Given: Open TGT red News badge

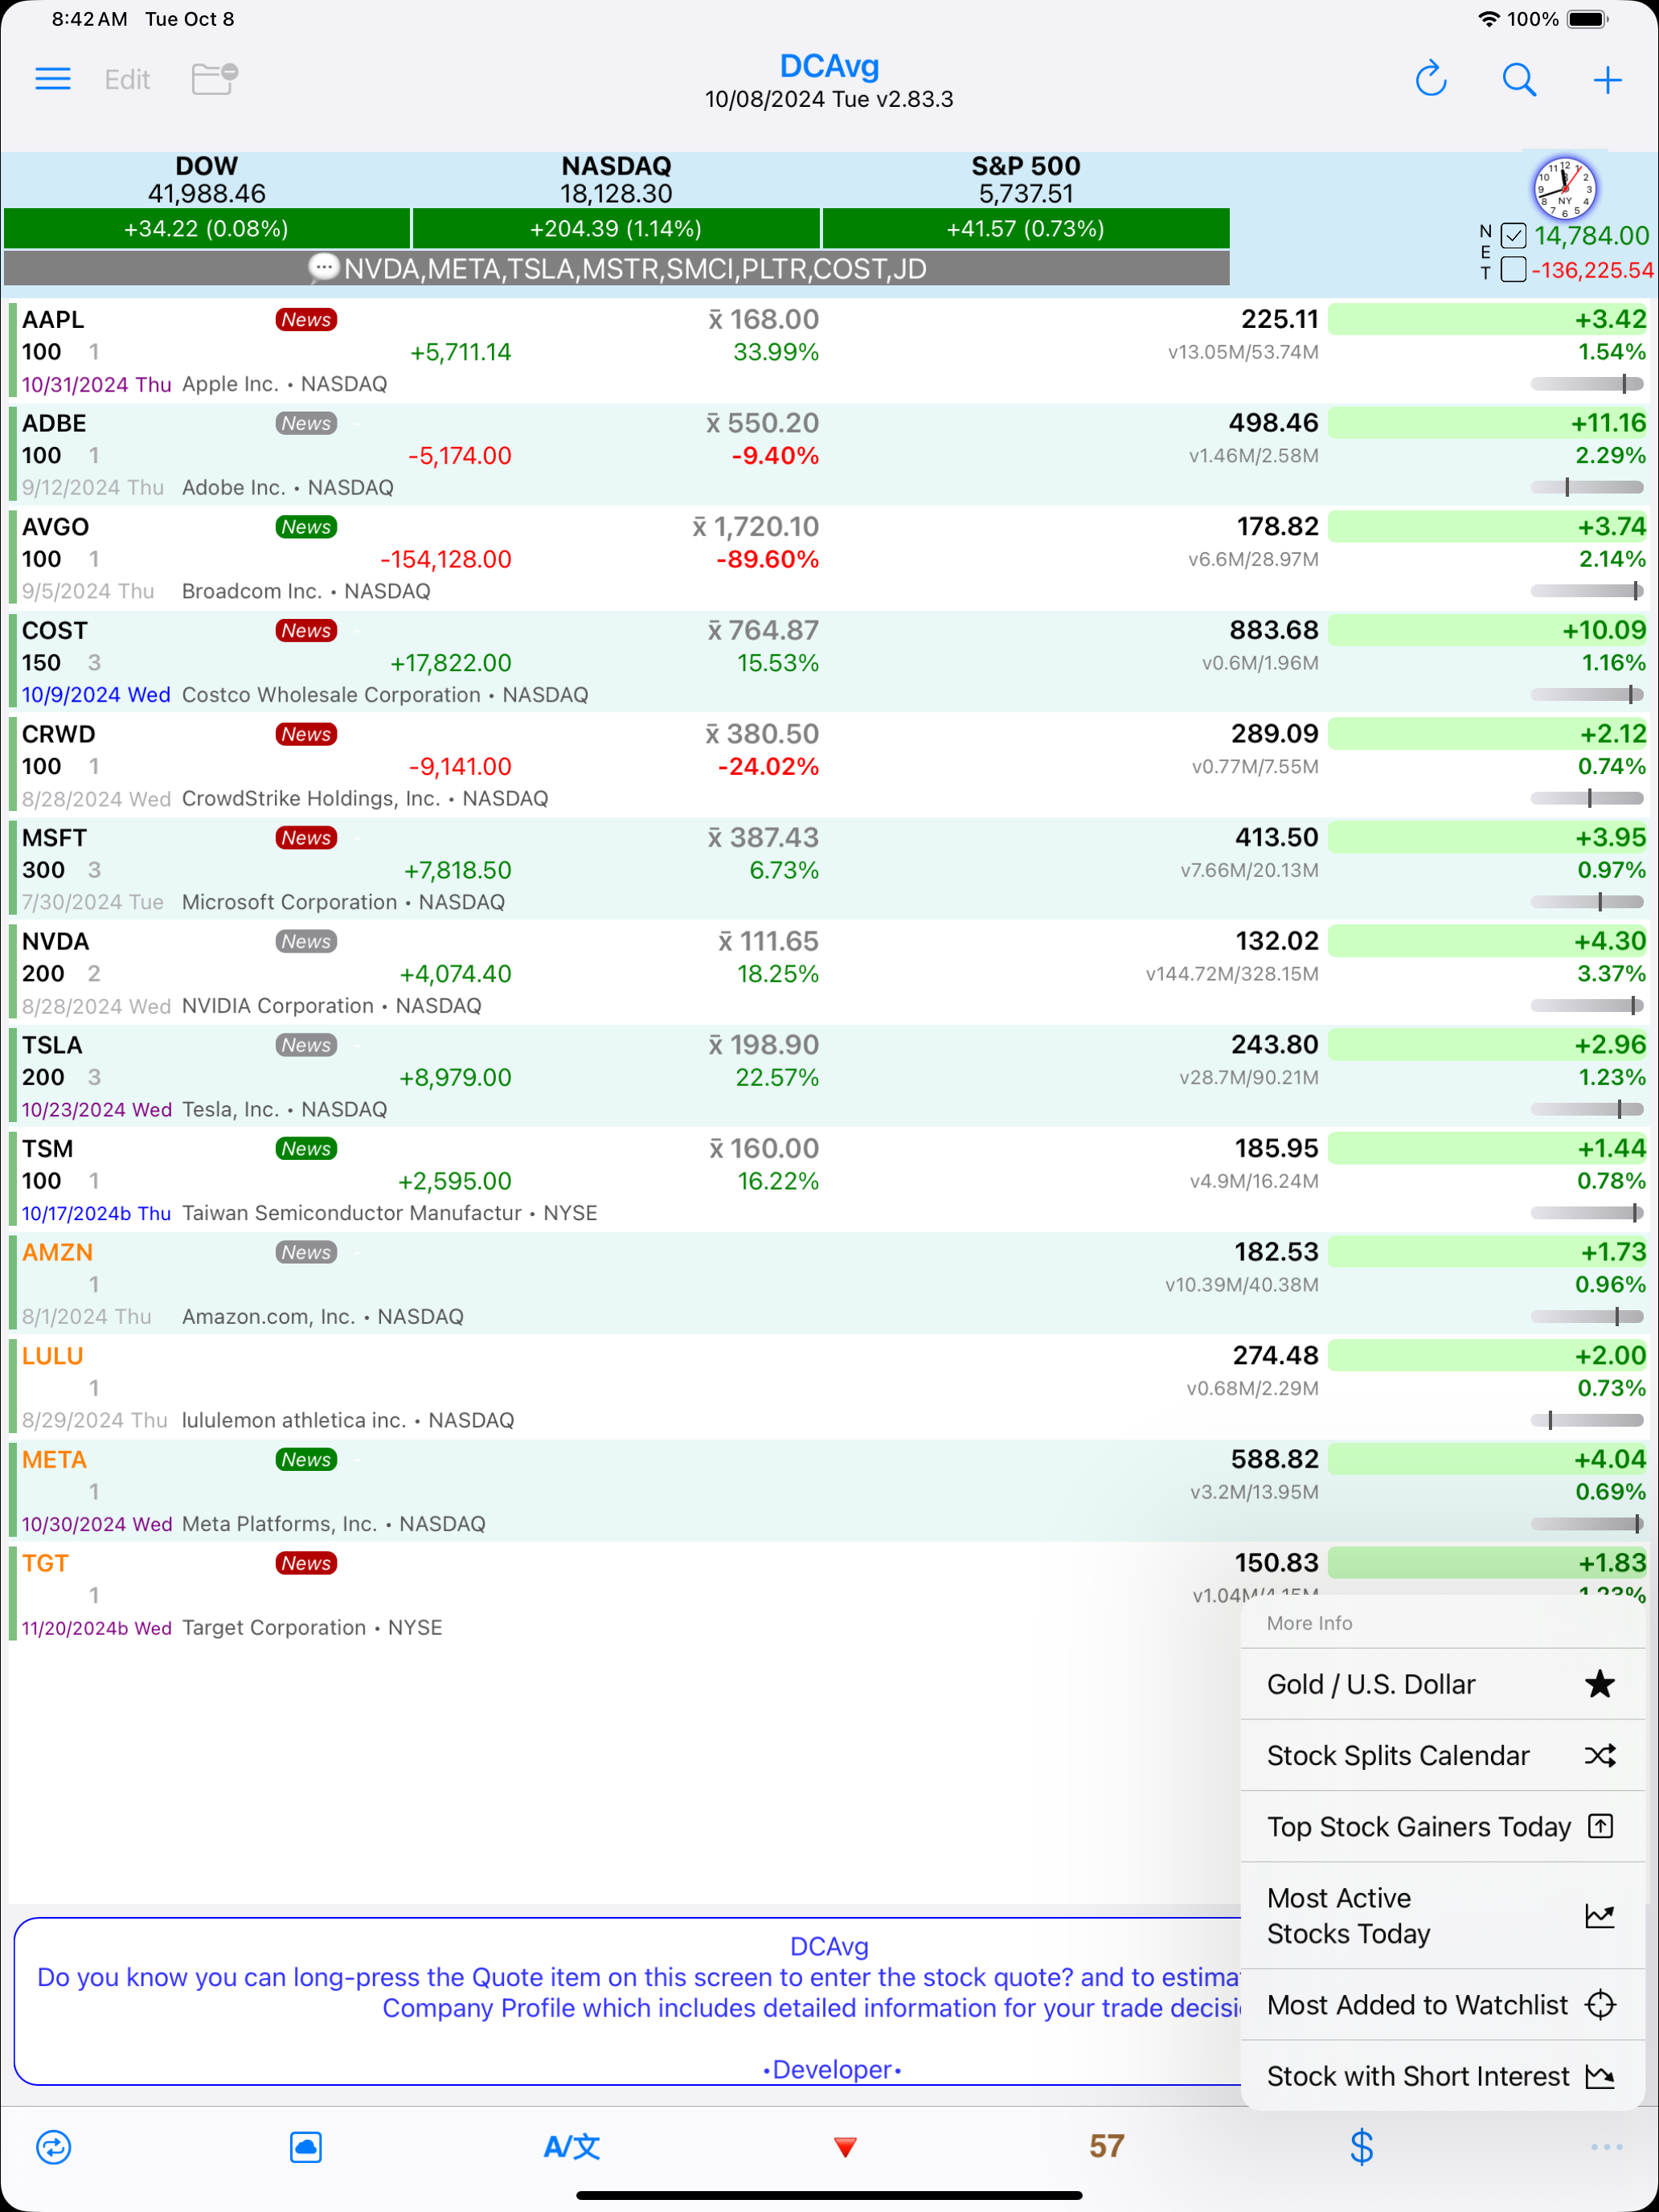Looking at the screenshot, I should click(306, 1564).
